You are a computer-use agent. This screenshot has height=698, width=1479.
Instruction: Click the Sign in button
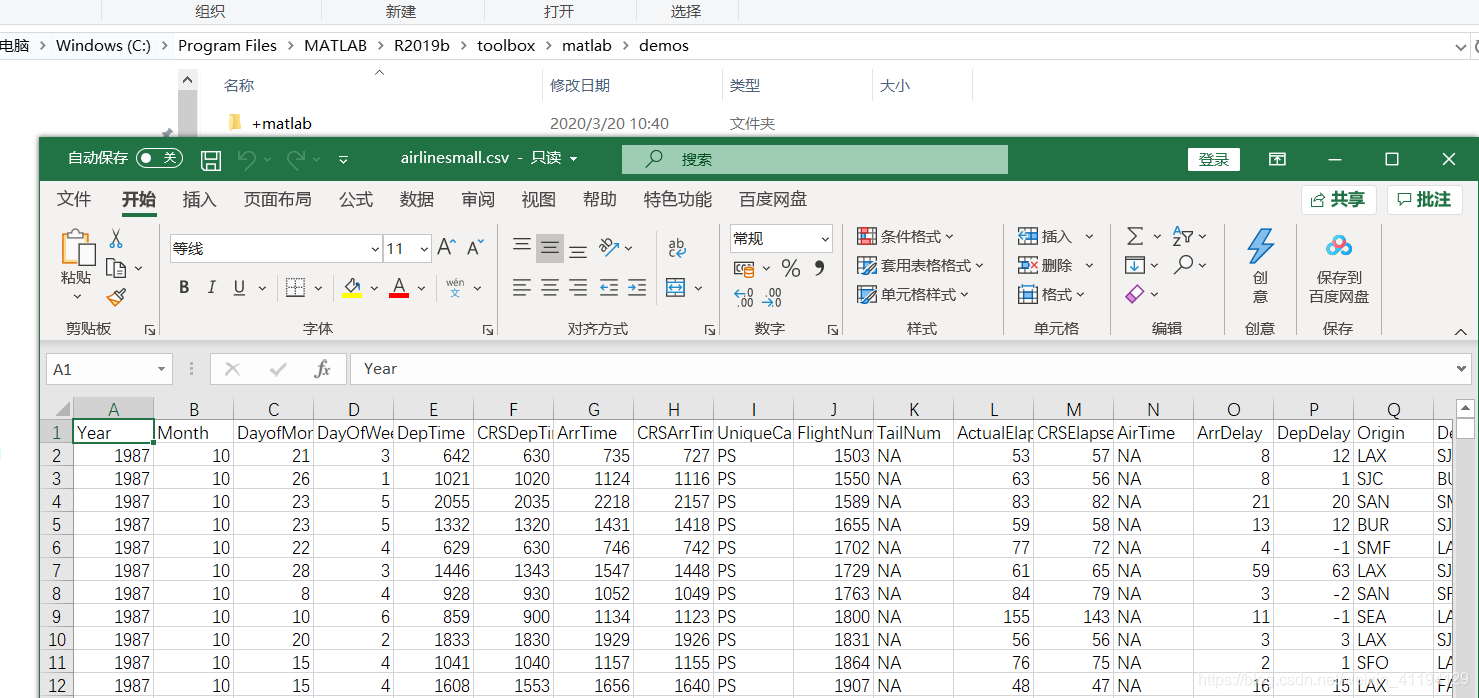(x=1214, y=160)
